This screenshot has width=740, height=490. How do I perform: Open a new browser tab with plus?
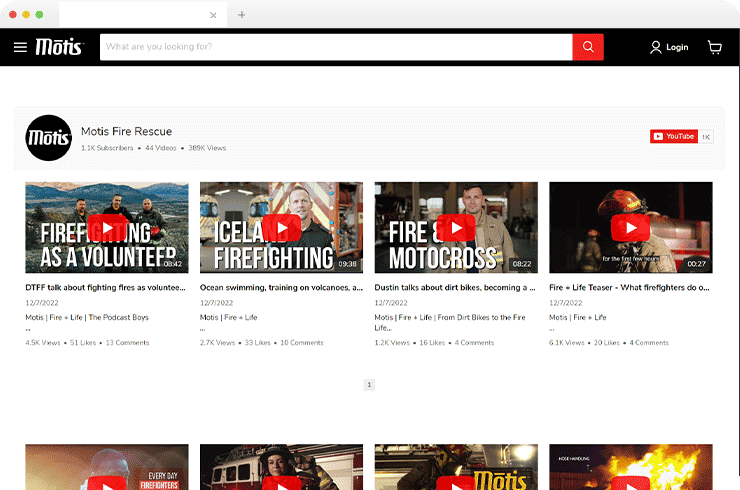click(242, 15)
